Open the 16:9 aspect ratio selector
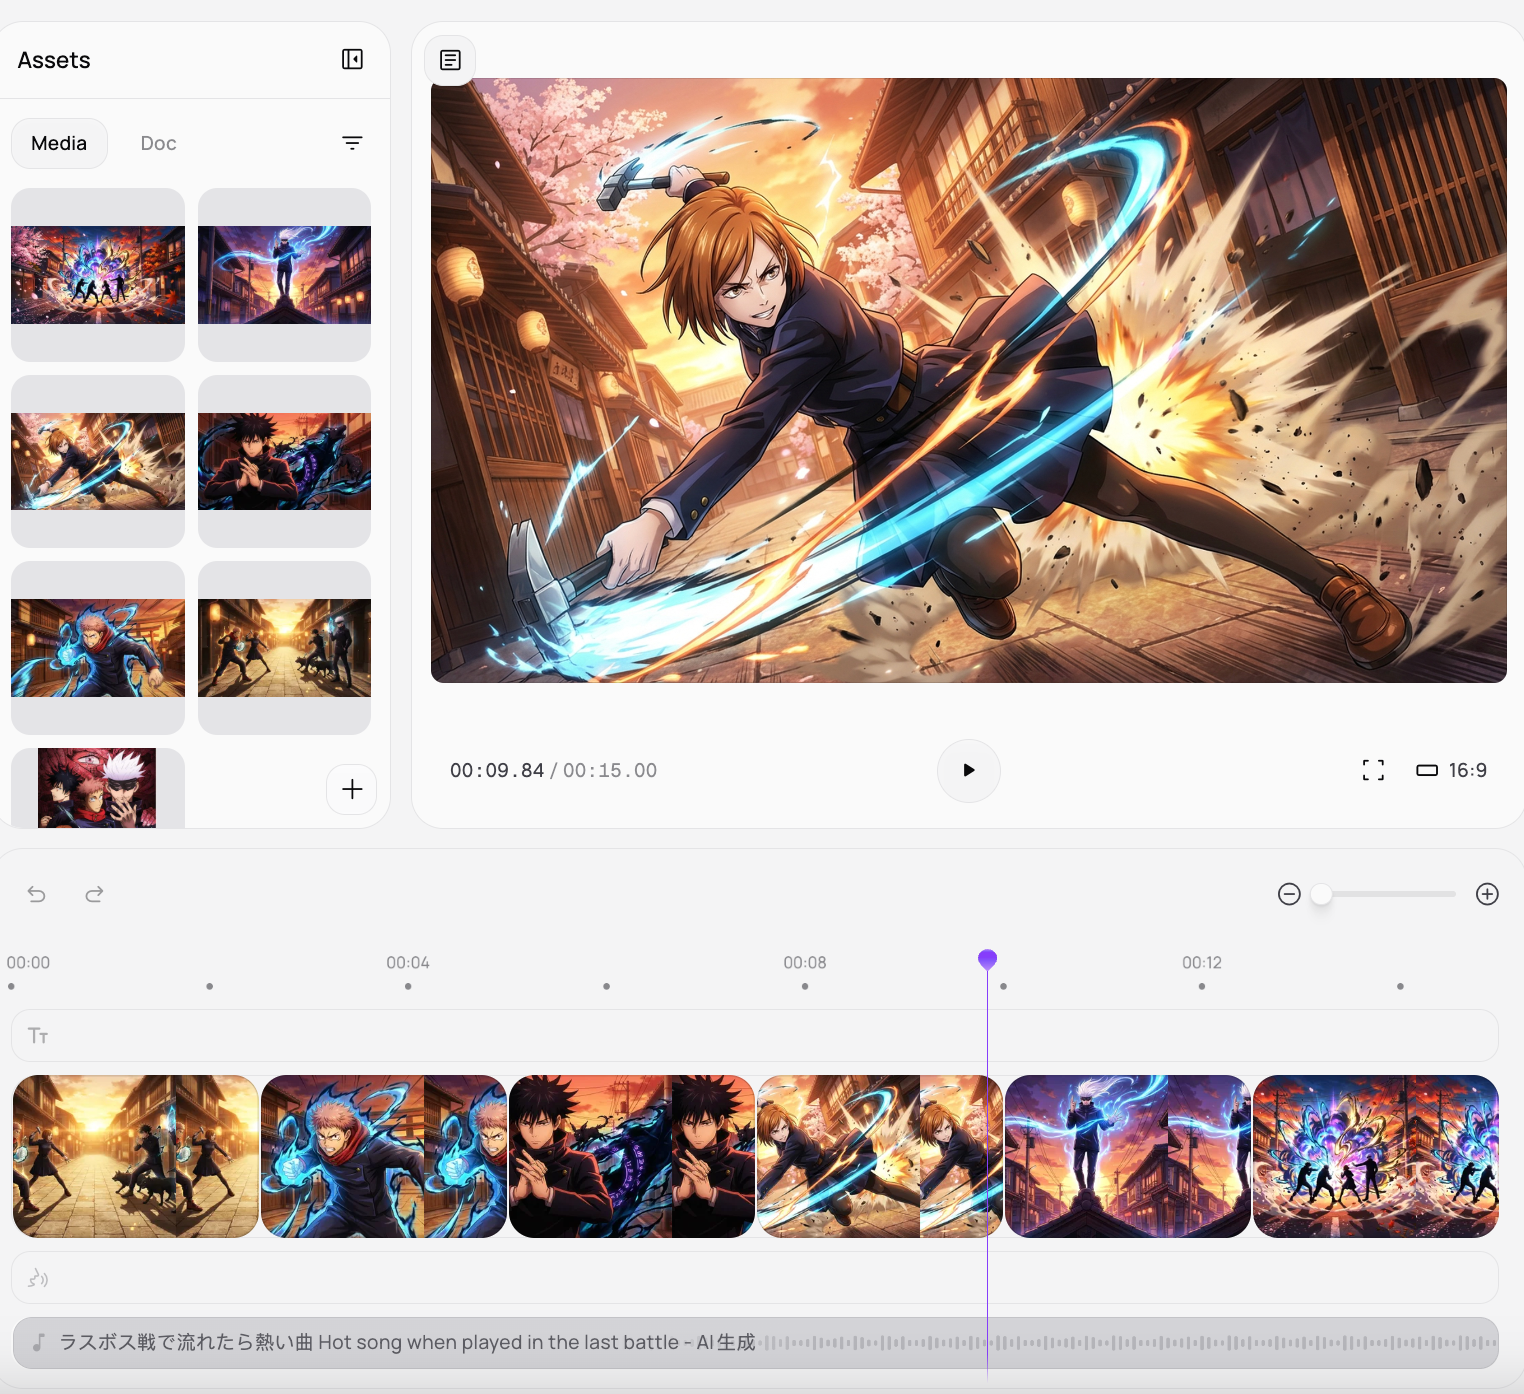The image size is (1524, 1394). pos(1451,770)
